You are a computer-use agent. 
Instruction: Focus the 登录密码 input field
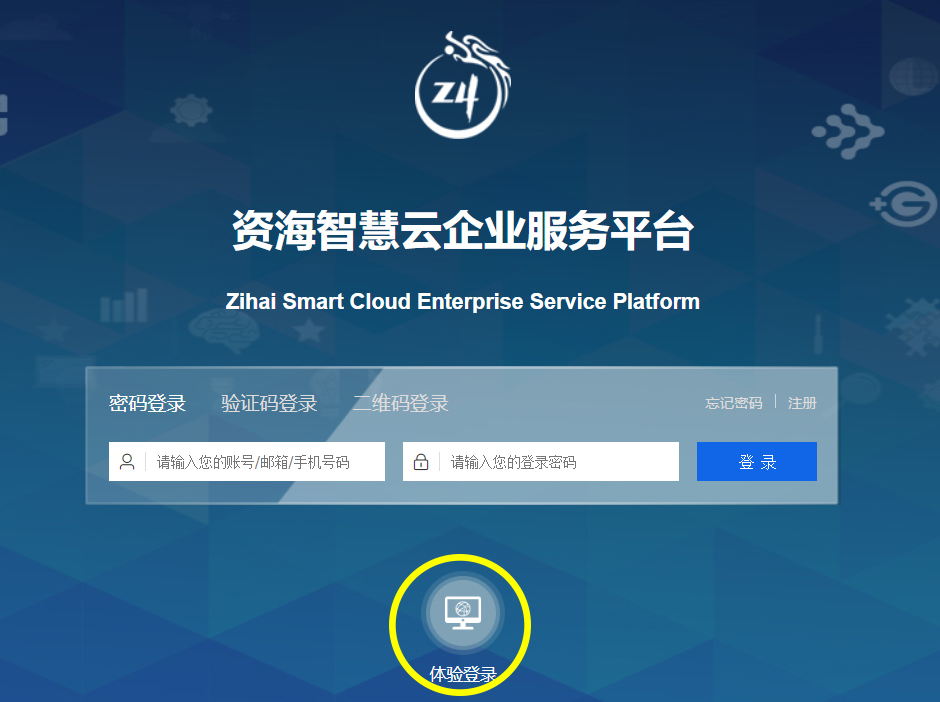[541, 462]
